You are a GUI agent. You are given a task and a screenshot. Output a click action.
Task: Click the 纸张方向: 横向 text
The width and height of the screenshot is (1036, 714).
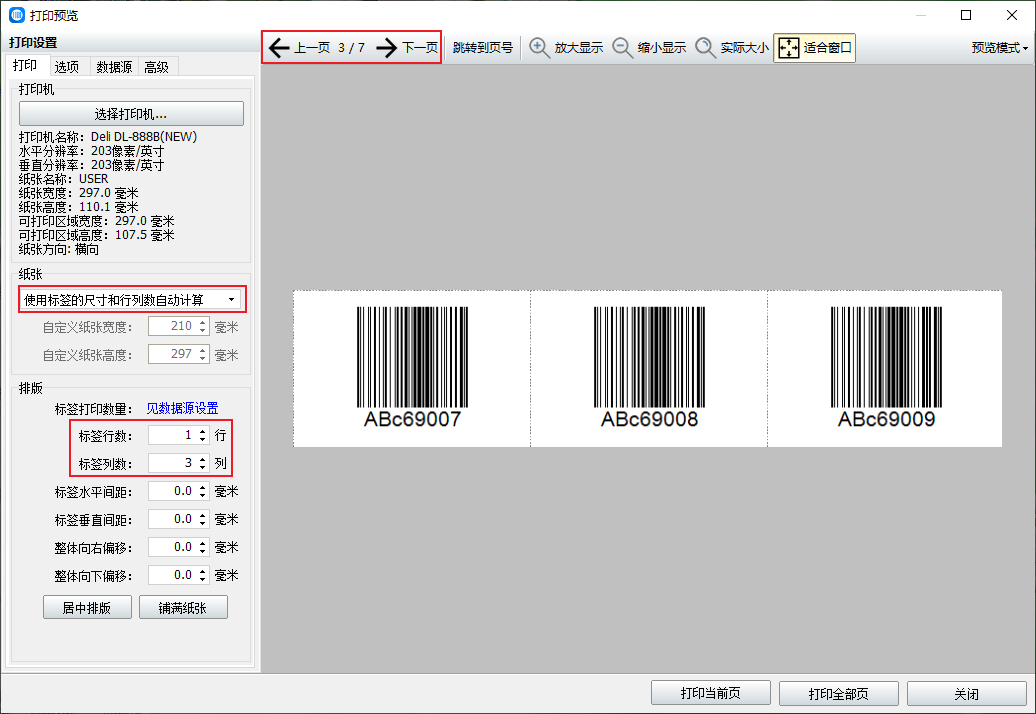[59, 249]
